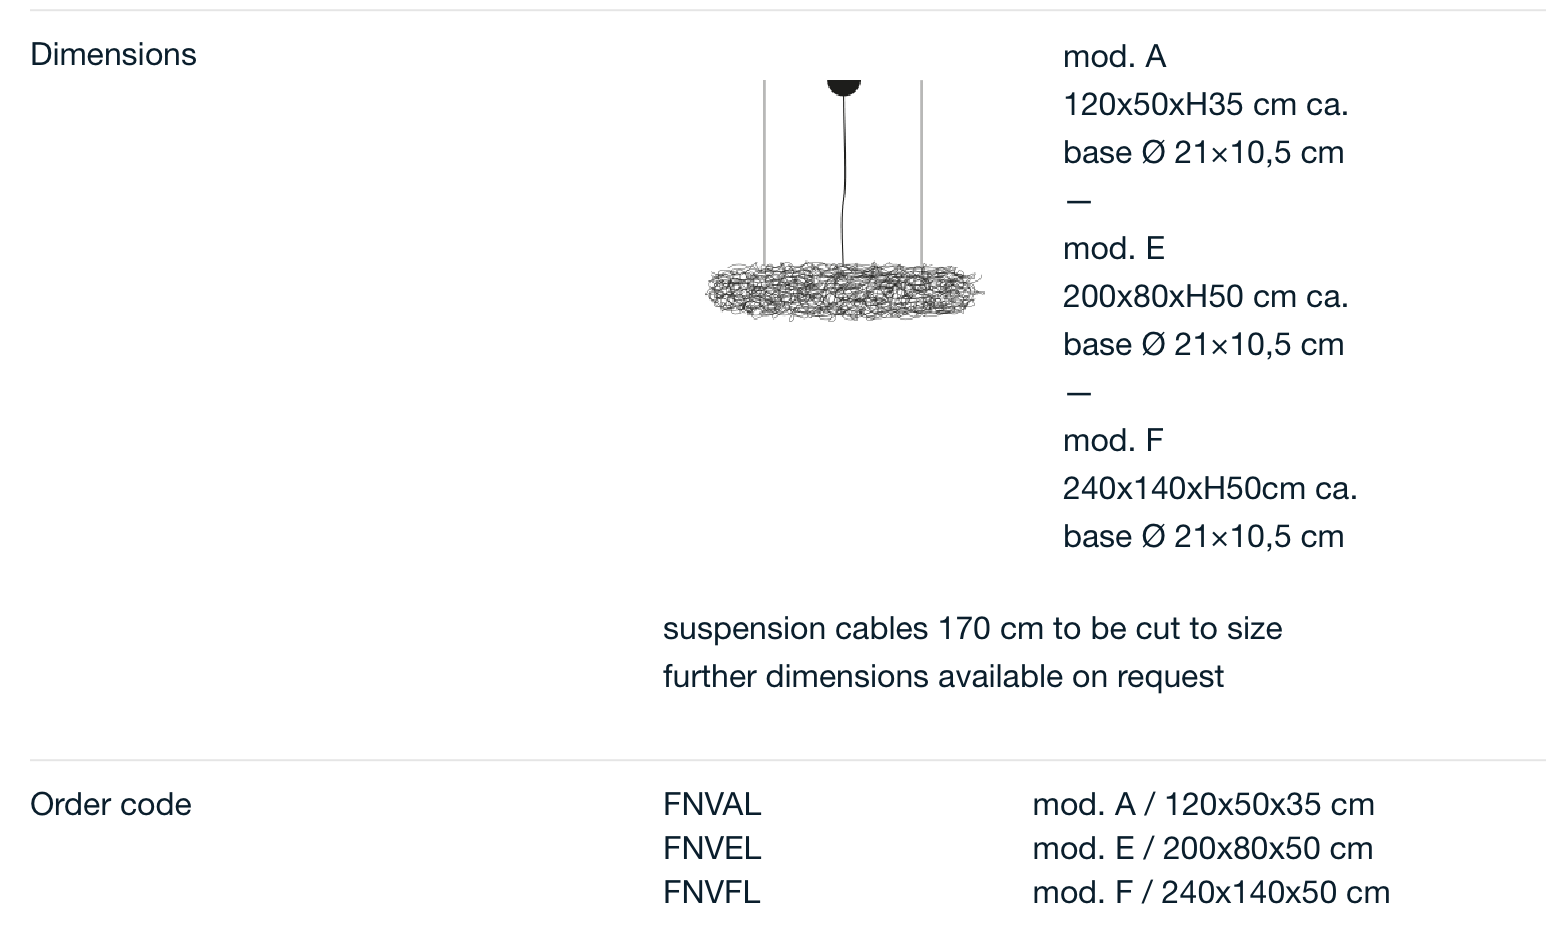Click the black ceiling canopy in drawing
Screen dimensions: 1546x940
point(844,87)
